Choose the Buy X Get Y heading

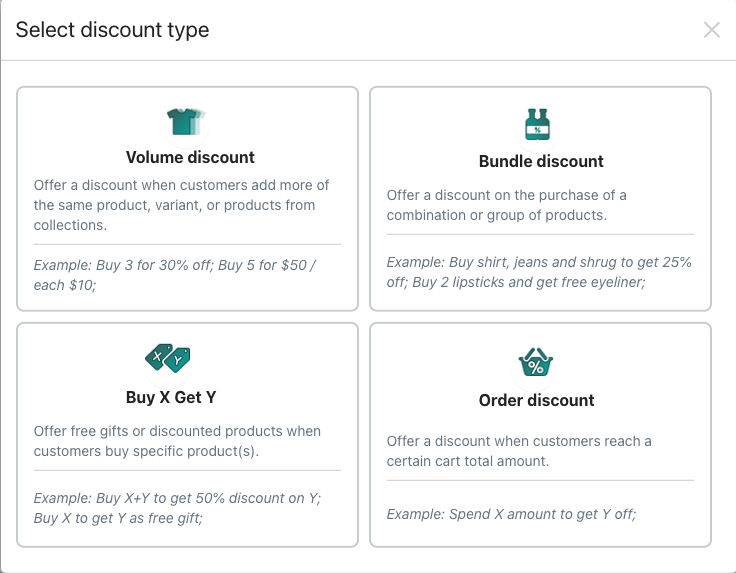(171, 397)
